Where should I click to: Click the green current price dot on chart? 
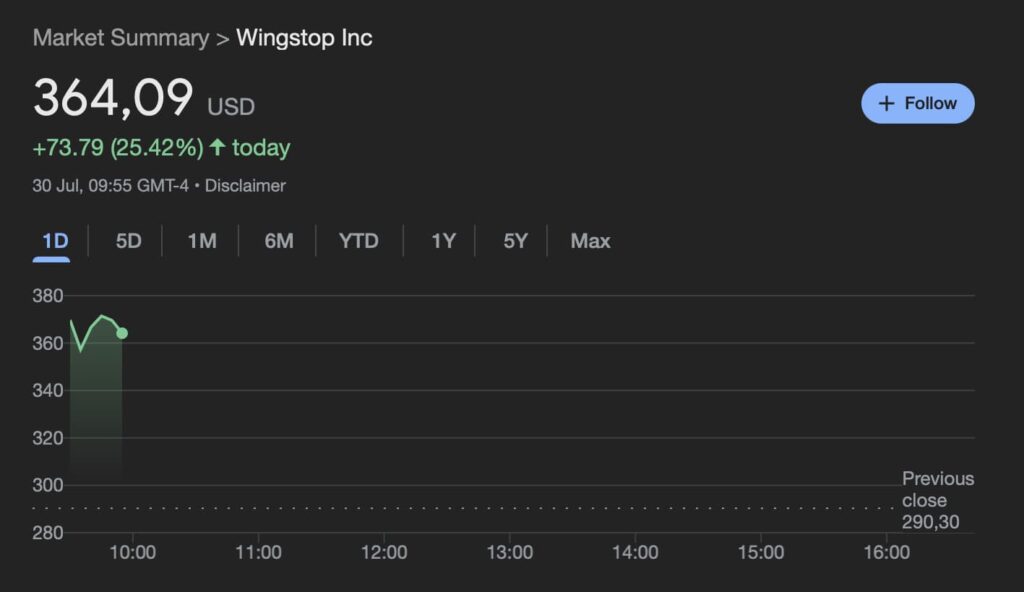click(122, 333)
